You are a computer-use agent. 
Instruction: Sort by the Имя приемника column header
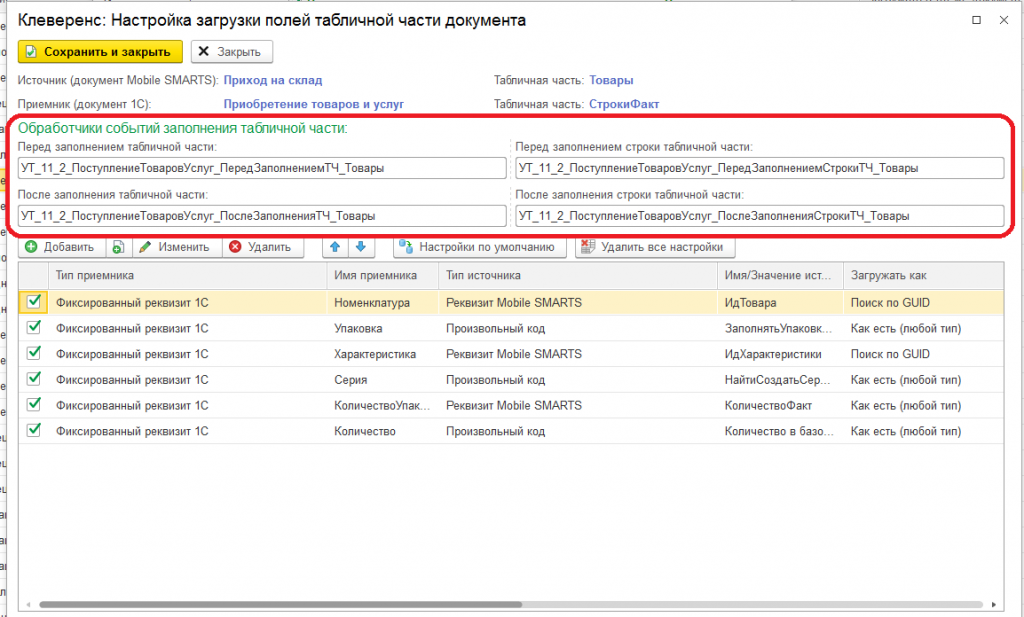point(383,276)
